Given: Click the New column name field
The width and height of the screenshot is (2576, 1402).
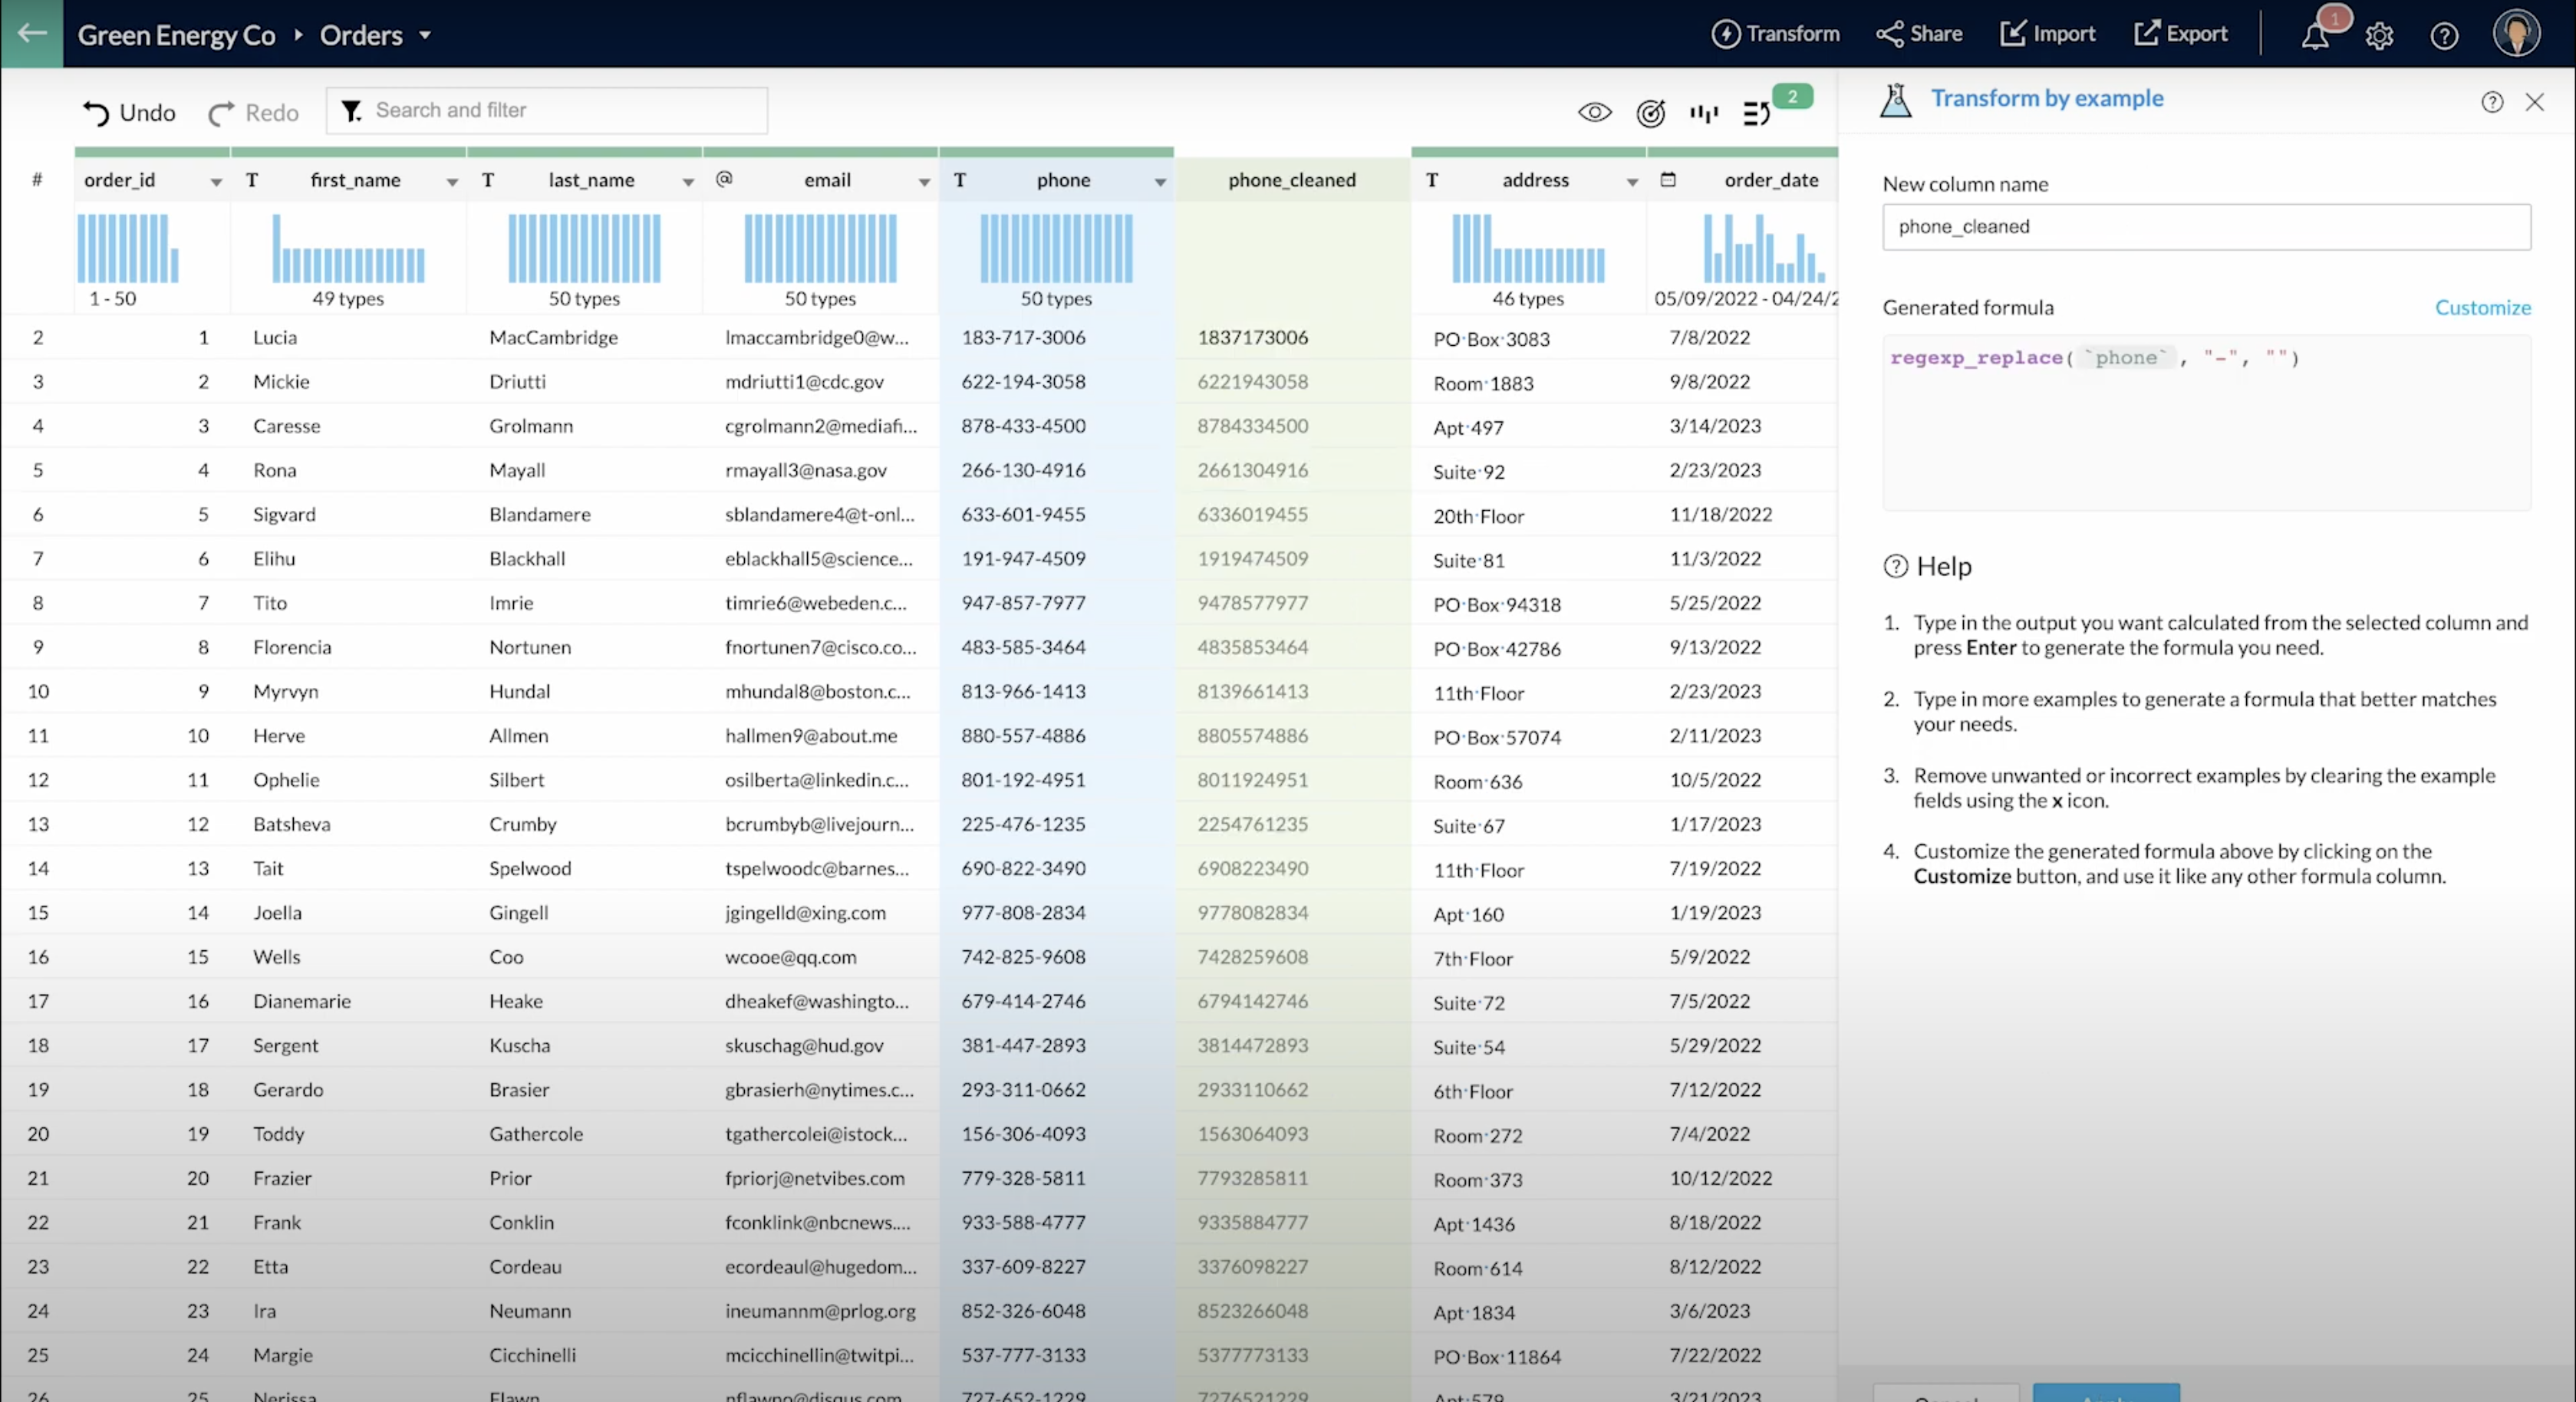Looking at the screenshot, I should coord(2206,227).
